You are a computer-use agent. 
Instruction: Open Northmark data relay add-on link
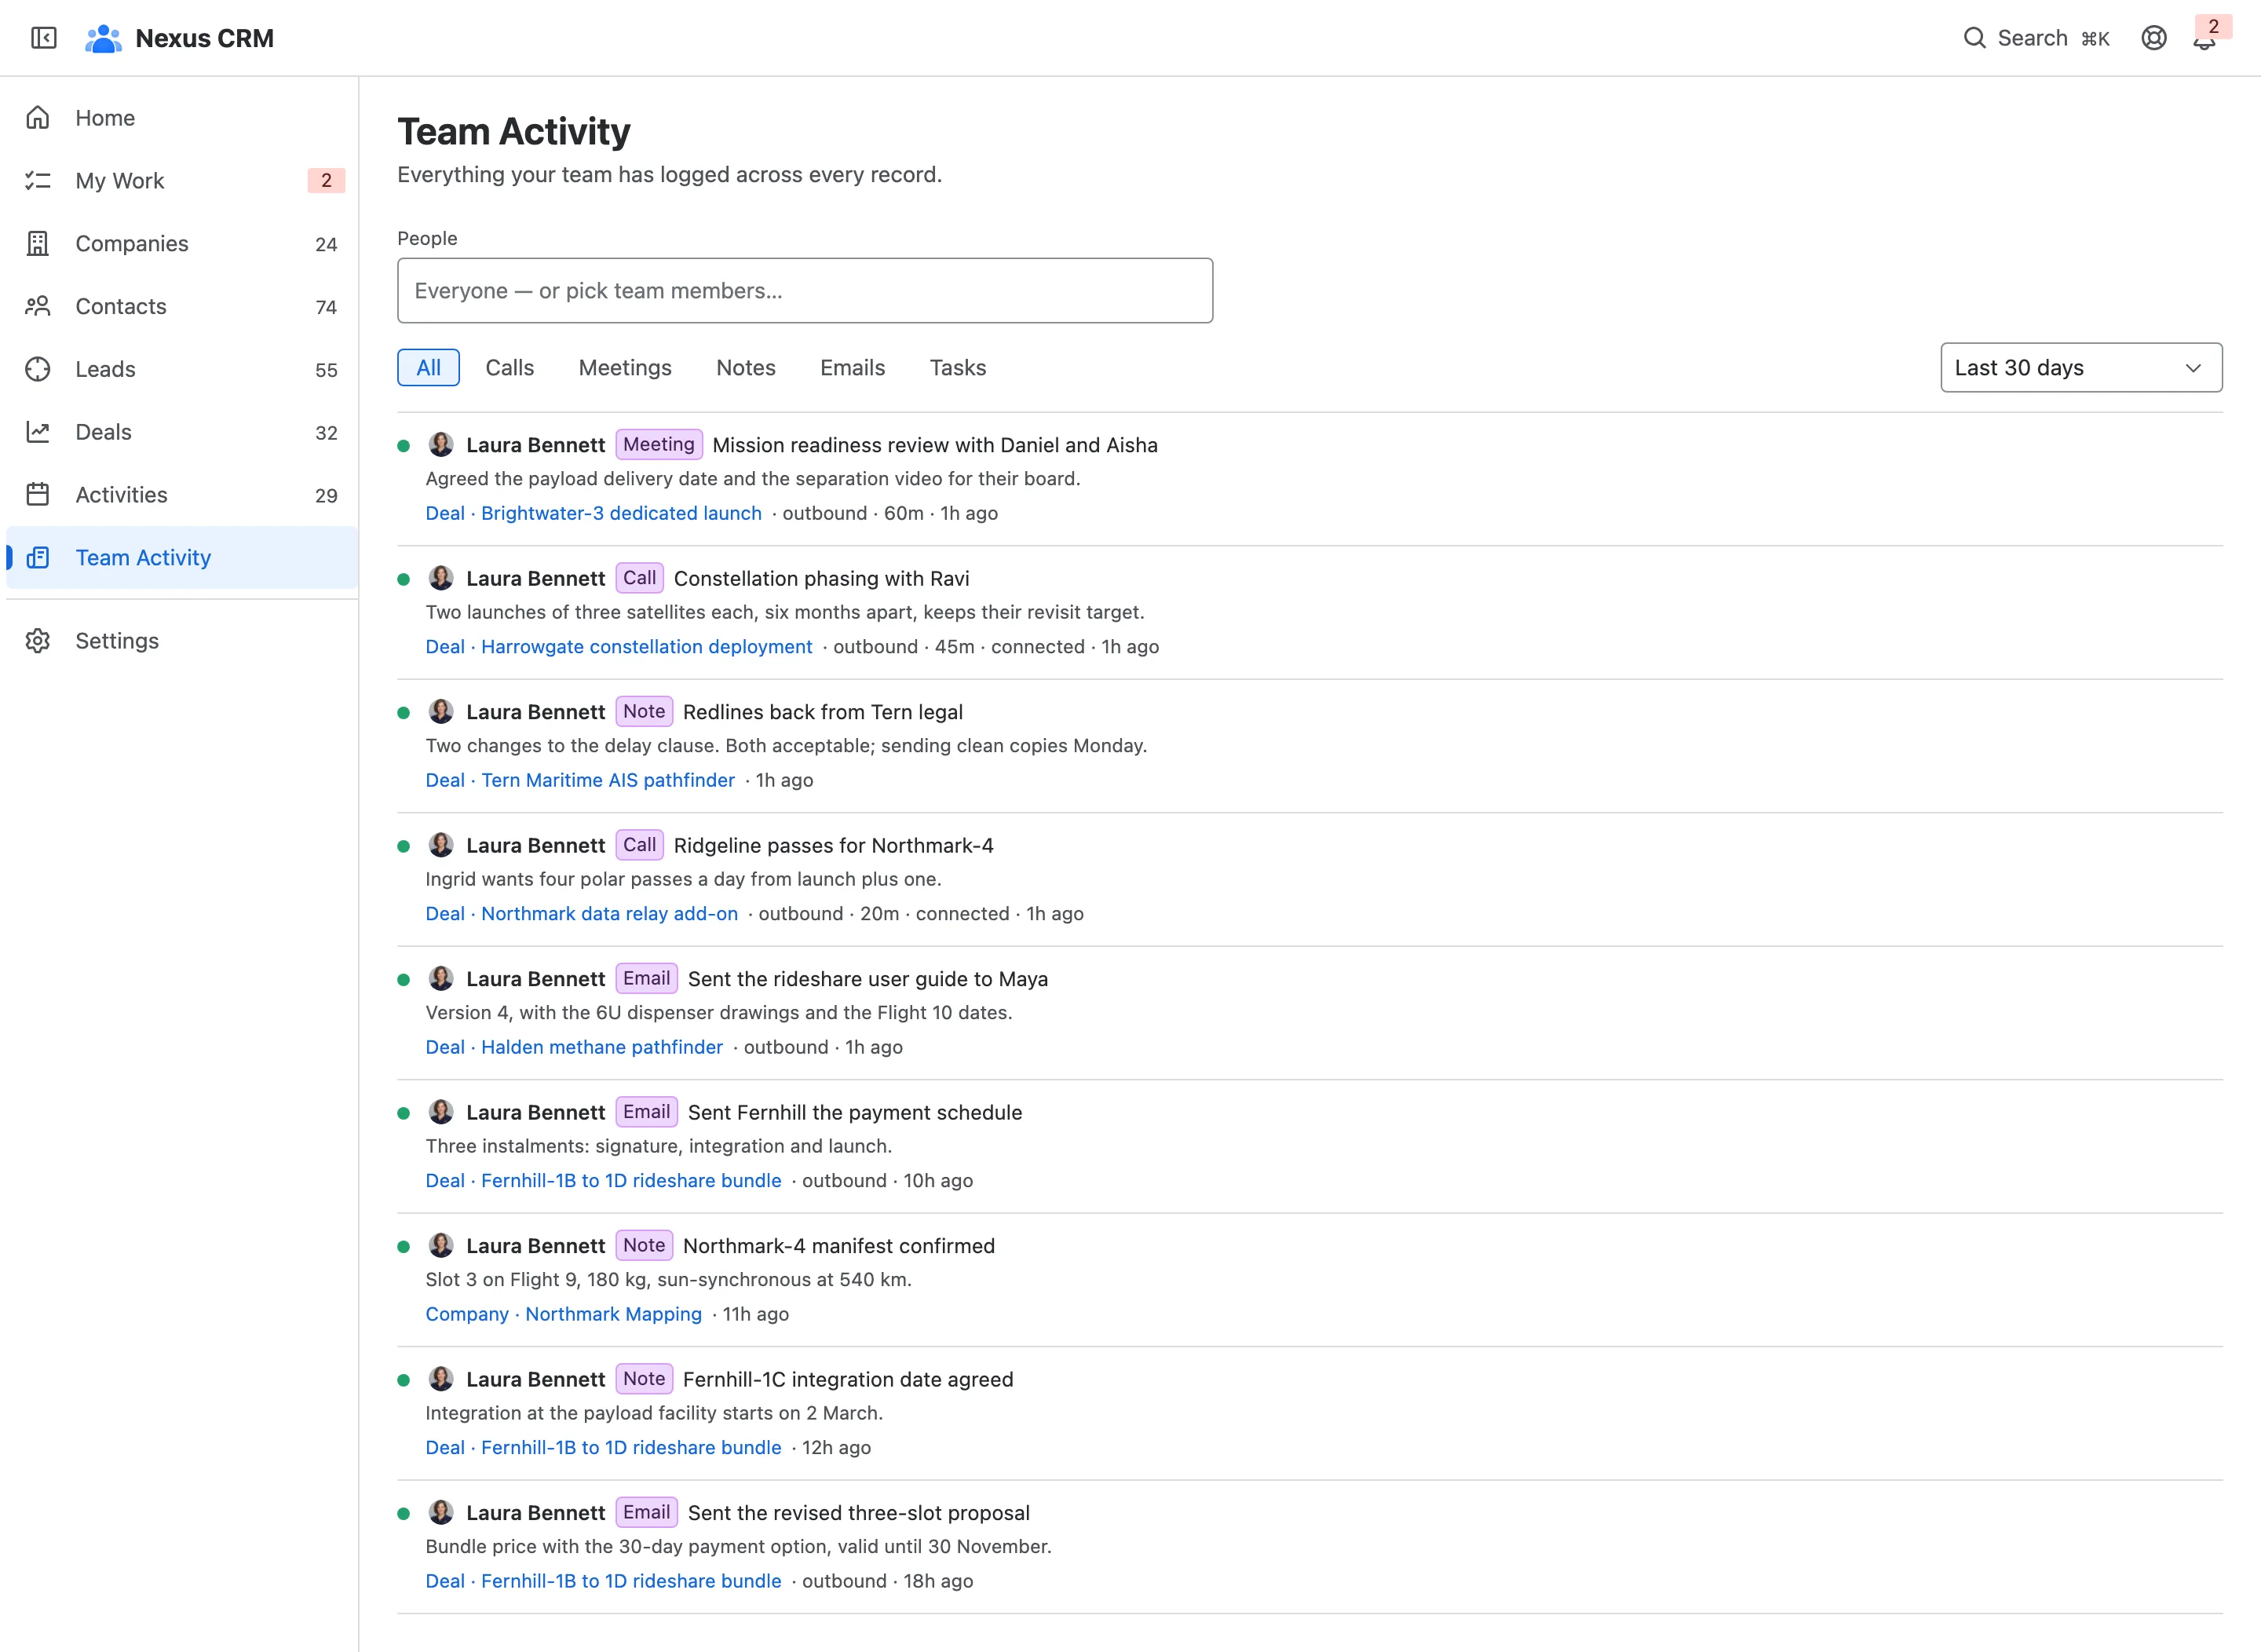tap(582, 914)
